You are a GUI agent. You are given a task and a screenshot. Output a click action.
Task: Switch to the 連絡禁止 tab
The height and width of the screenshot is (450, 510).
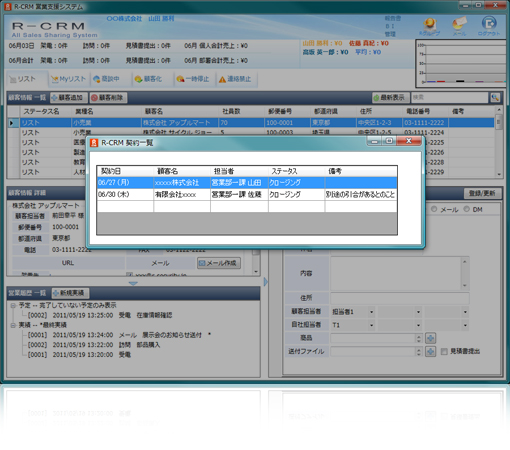(235, 79)
